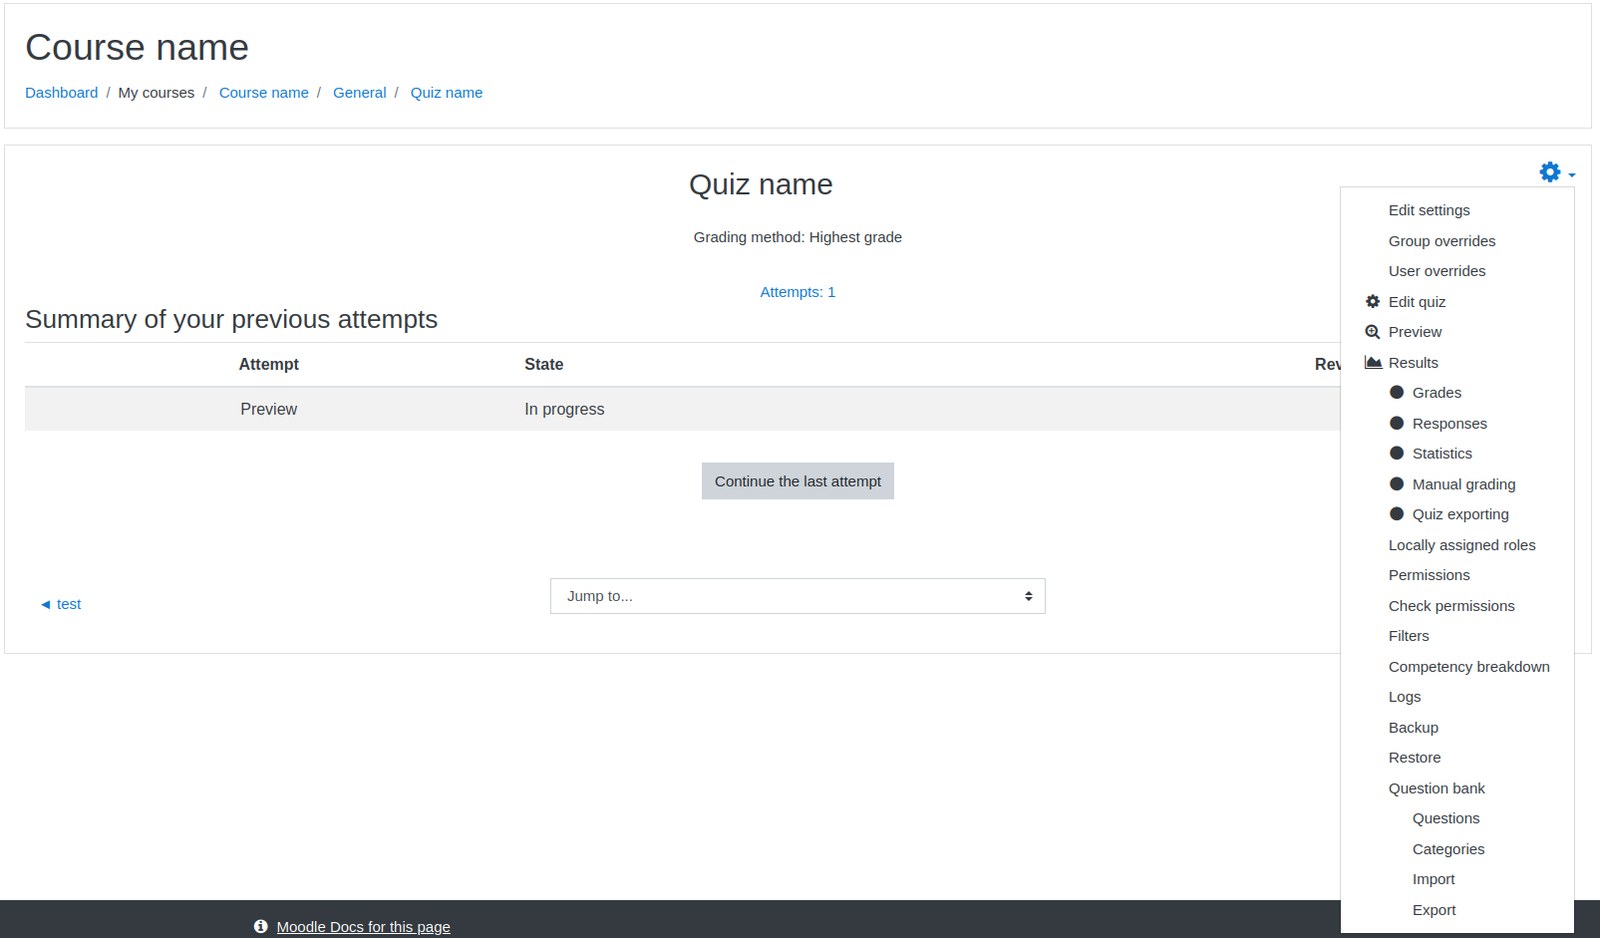This screenshot has width=1600, height=938.
Task: Open Statistics report from menu
Action: (x=1442, y=454)
